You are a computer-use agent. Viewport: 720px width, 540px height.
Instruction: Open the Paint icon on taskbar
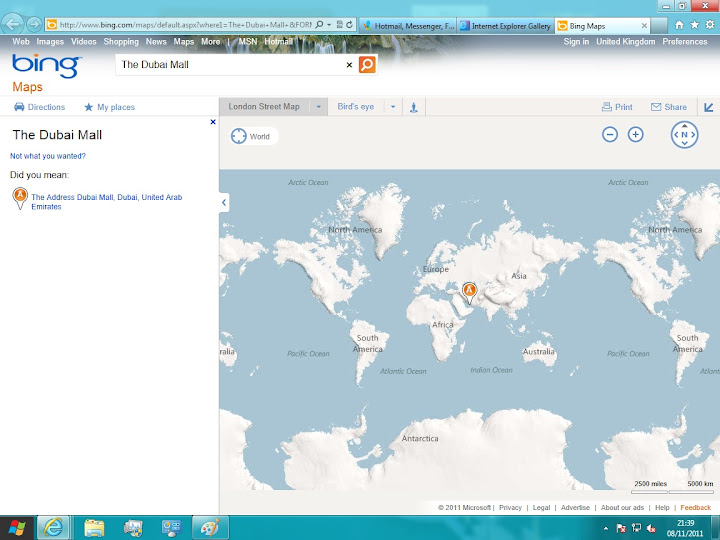[210, 528]
